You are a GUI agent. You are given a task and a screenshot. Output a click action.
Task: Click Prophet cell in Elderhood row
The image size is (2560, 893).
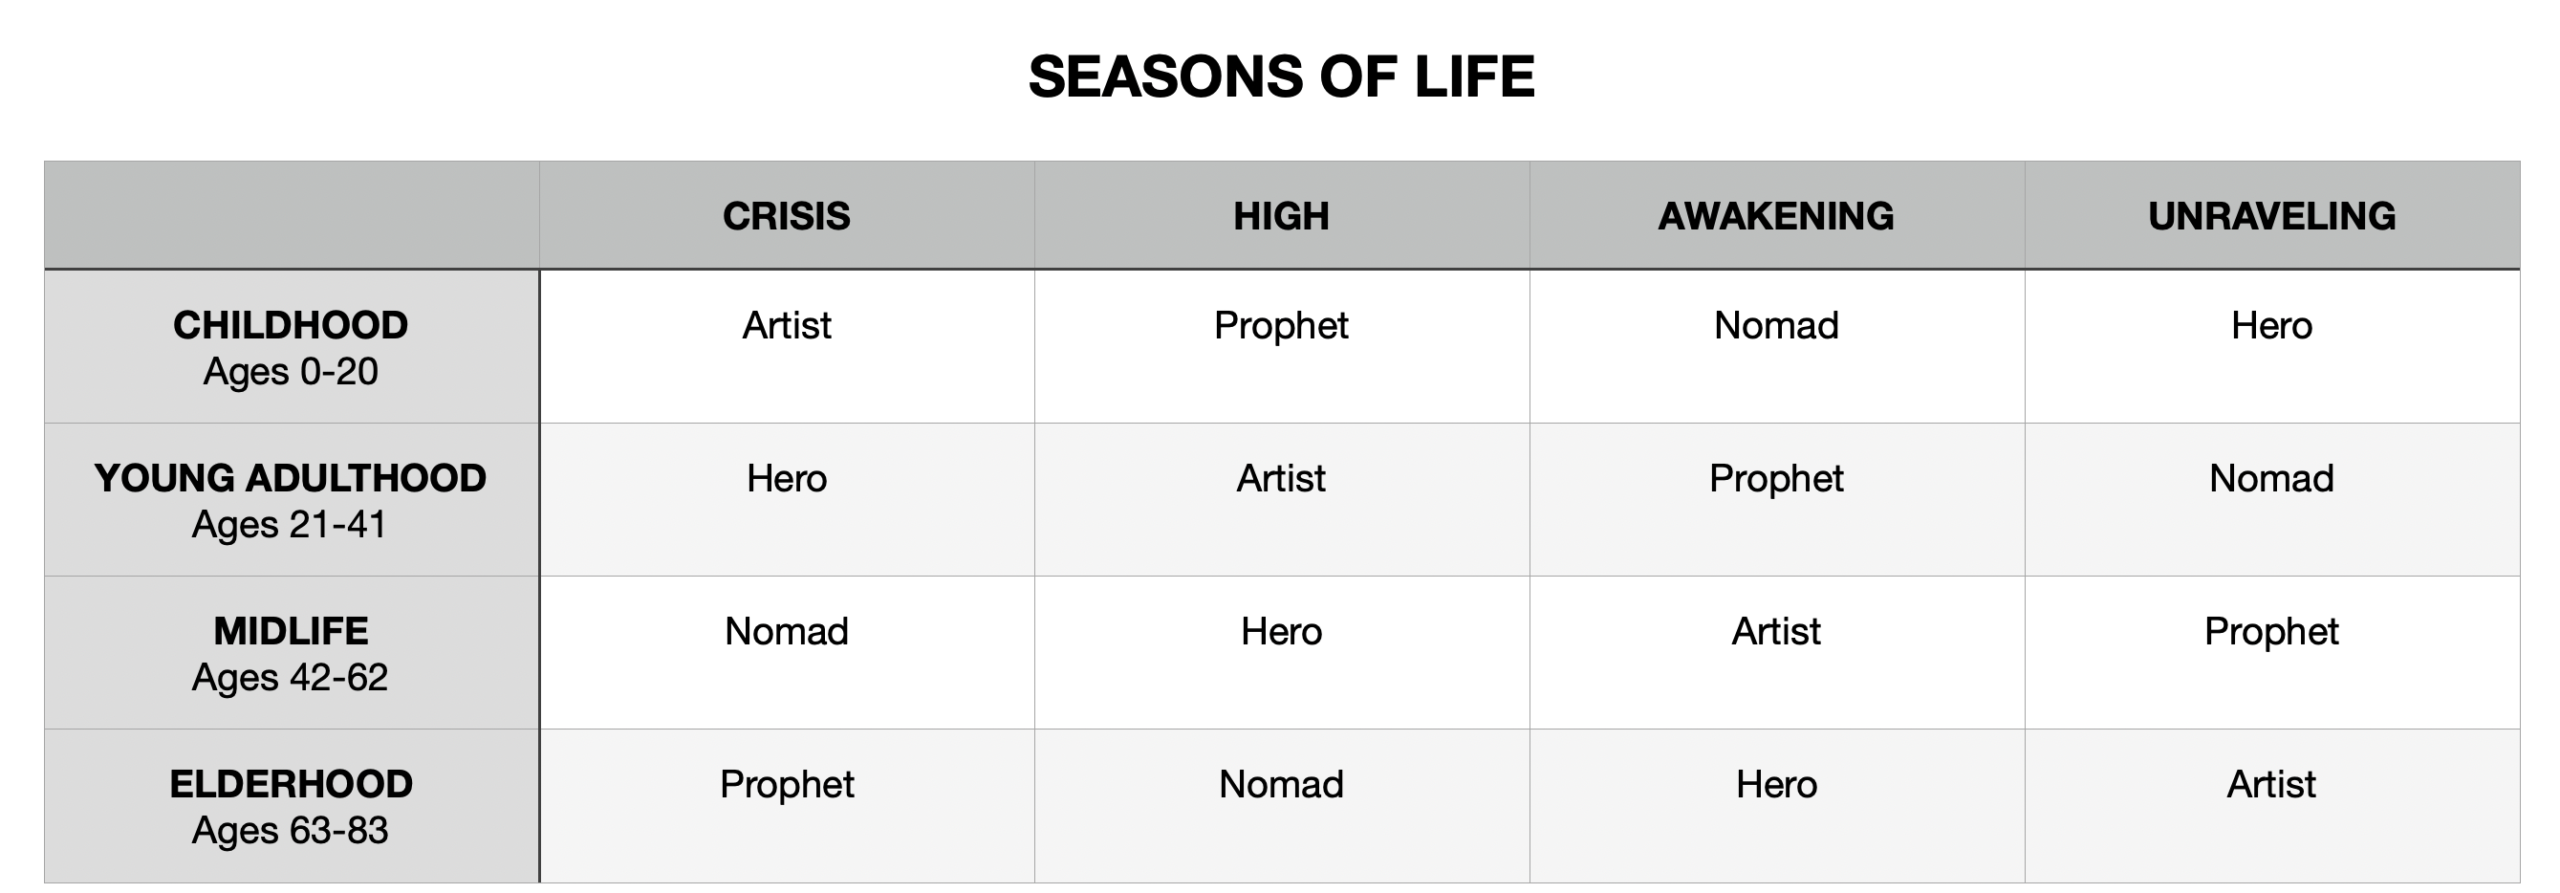click(x=786, y=785)
